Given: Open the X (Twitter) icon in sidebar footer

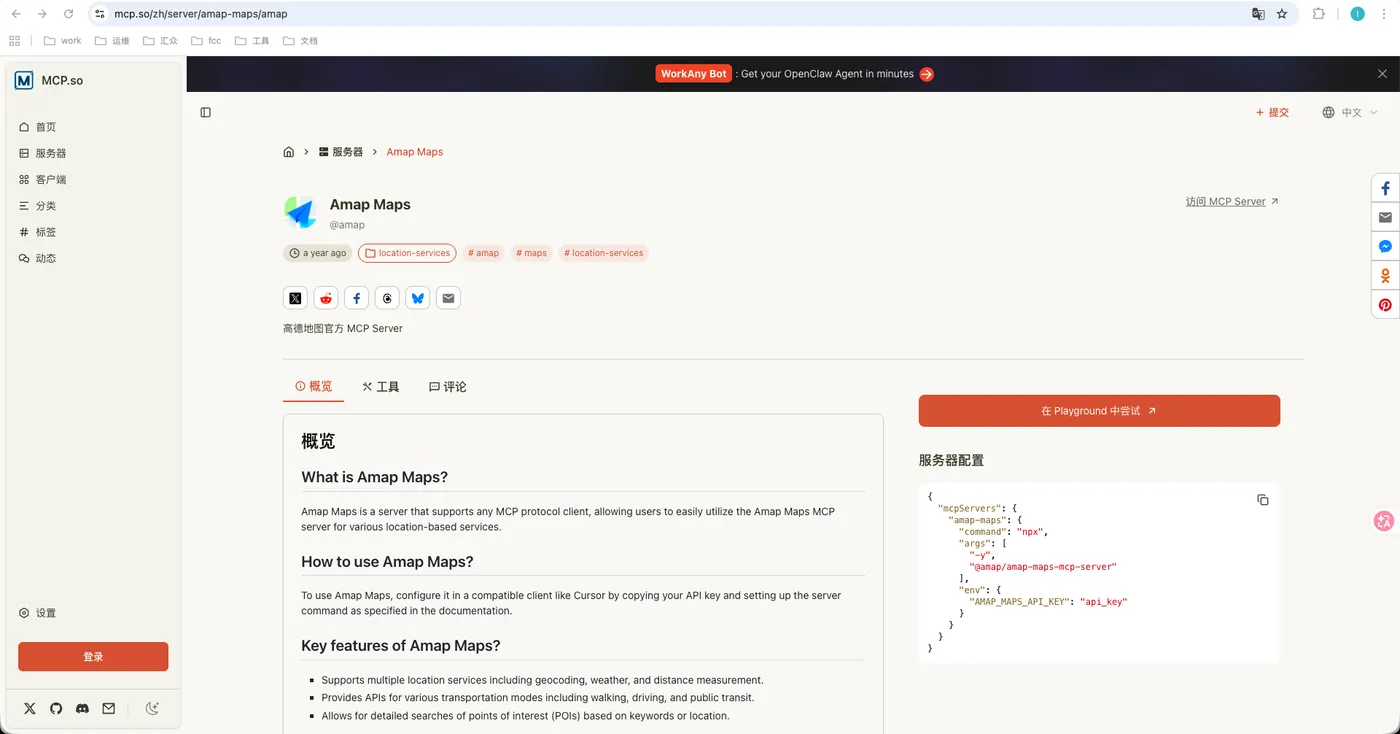Looking at the screenshot, I should point(30,708).
